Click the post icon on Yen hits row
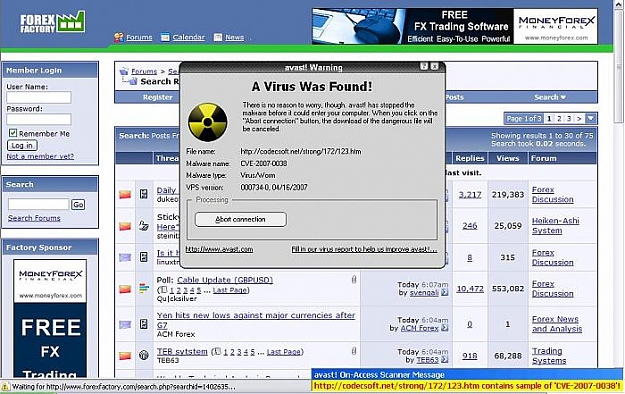This screenshot has height=394, width=625. pyautogui.click(x=144, y=324)
